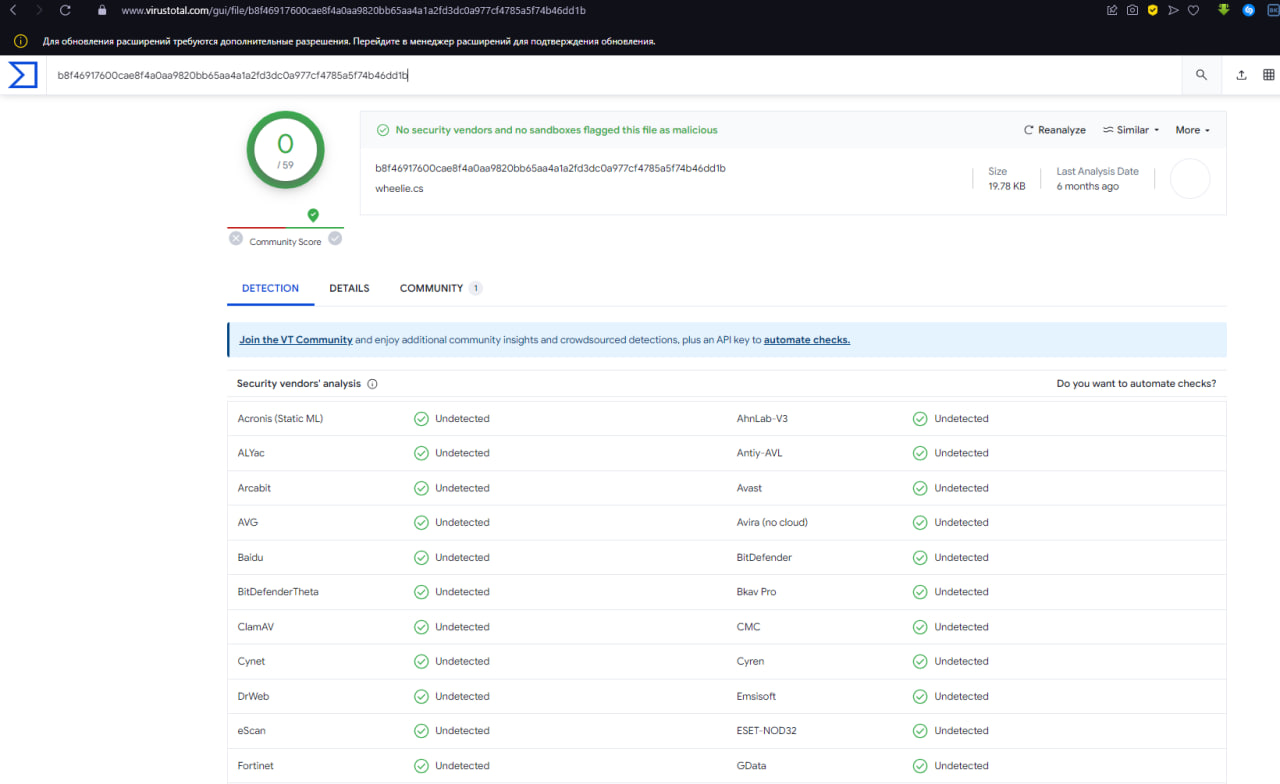This screenshot has height=784, width=1280.
Task: Click the file name wheelie.cs
Action: (399, 188)
